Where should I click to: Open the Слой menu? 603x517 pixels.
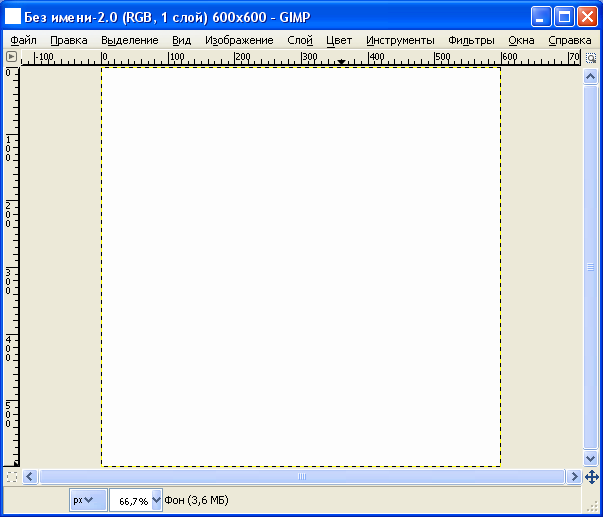pos(300,40)
